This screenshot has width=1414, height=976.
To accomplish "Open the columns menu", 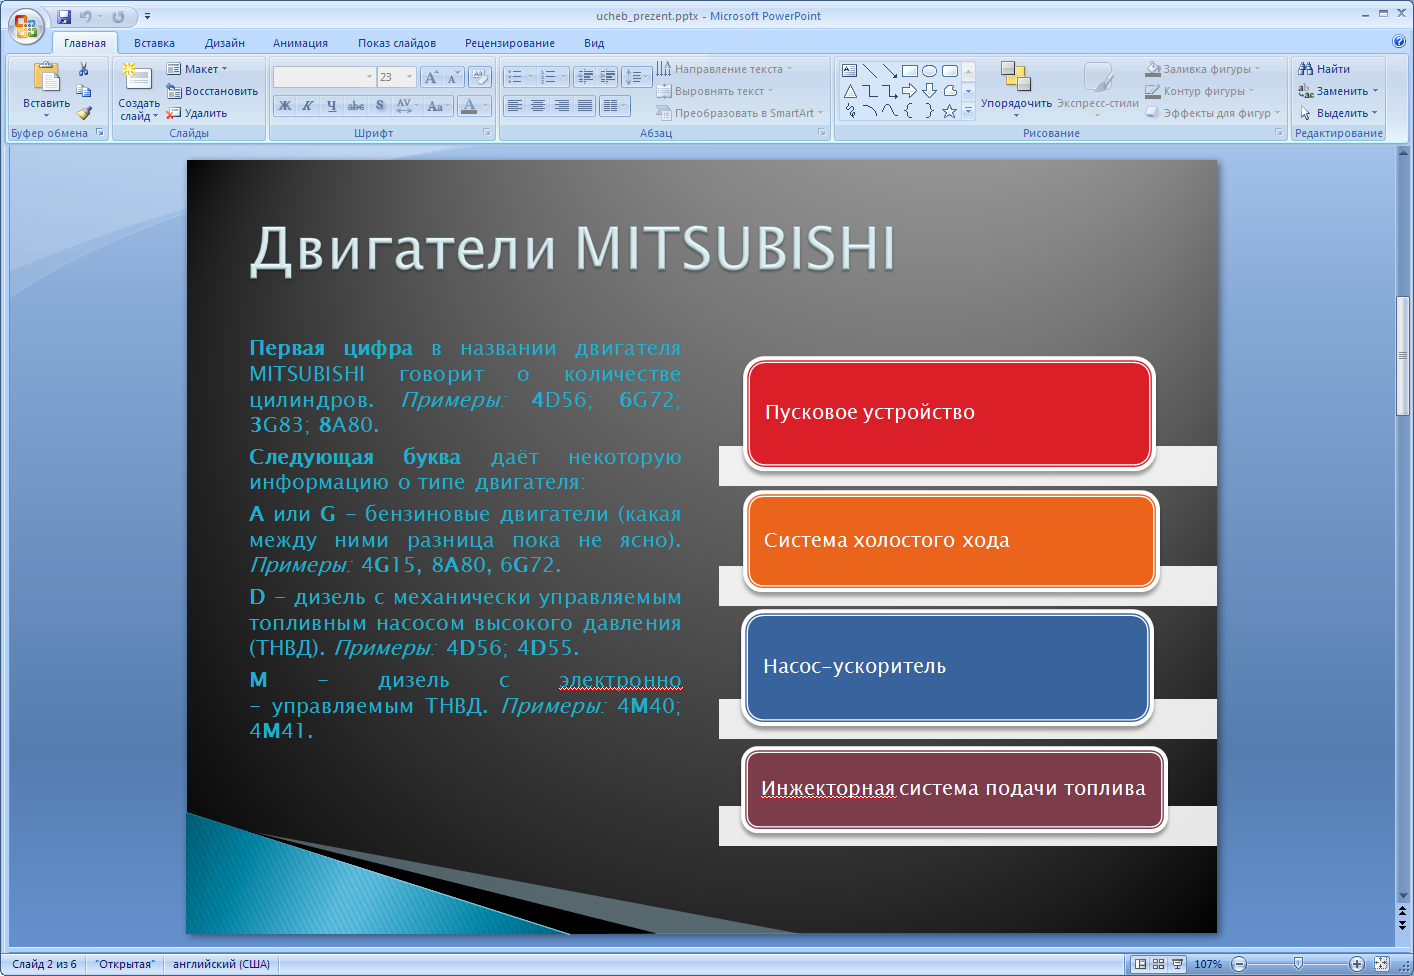I will pyautogui.click(x=614, y=105).
